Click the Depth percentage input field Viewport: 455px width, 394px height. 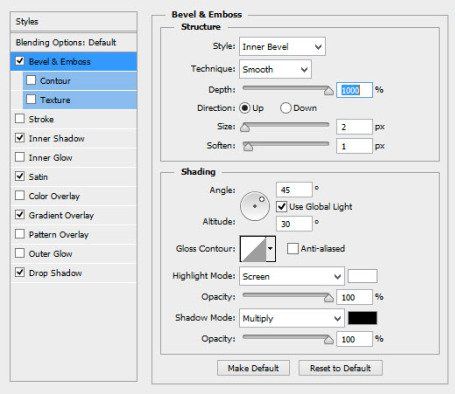coord(354,90)
